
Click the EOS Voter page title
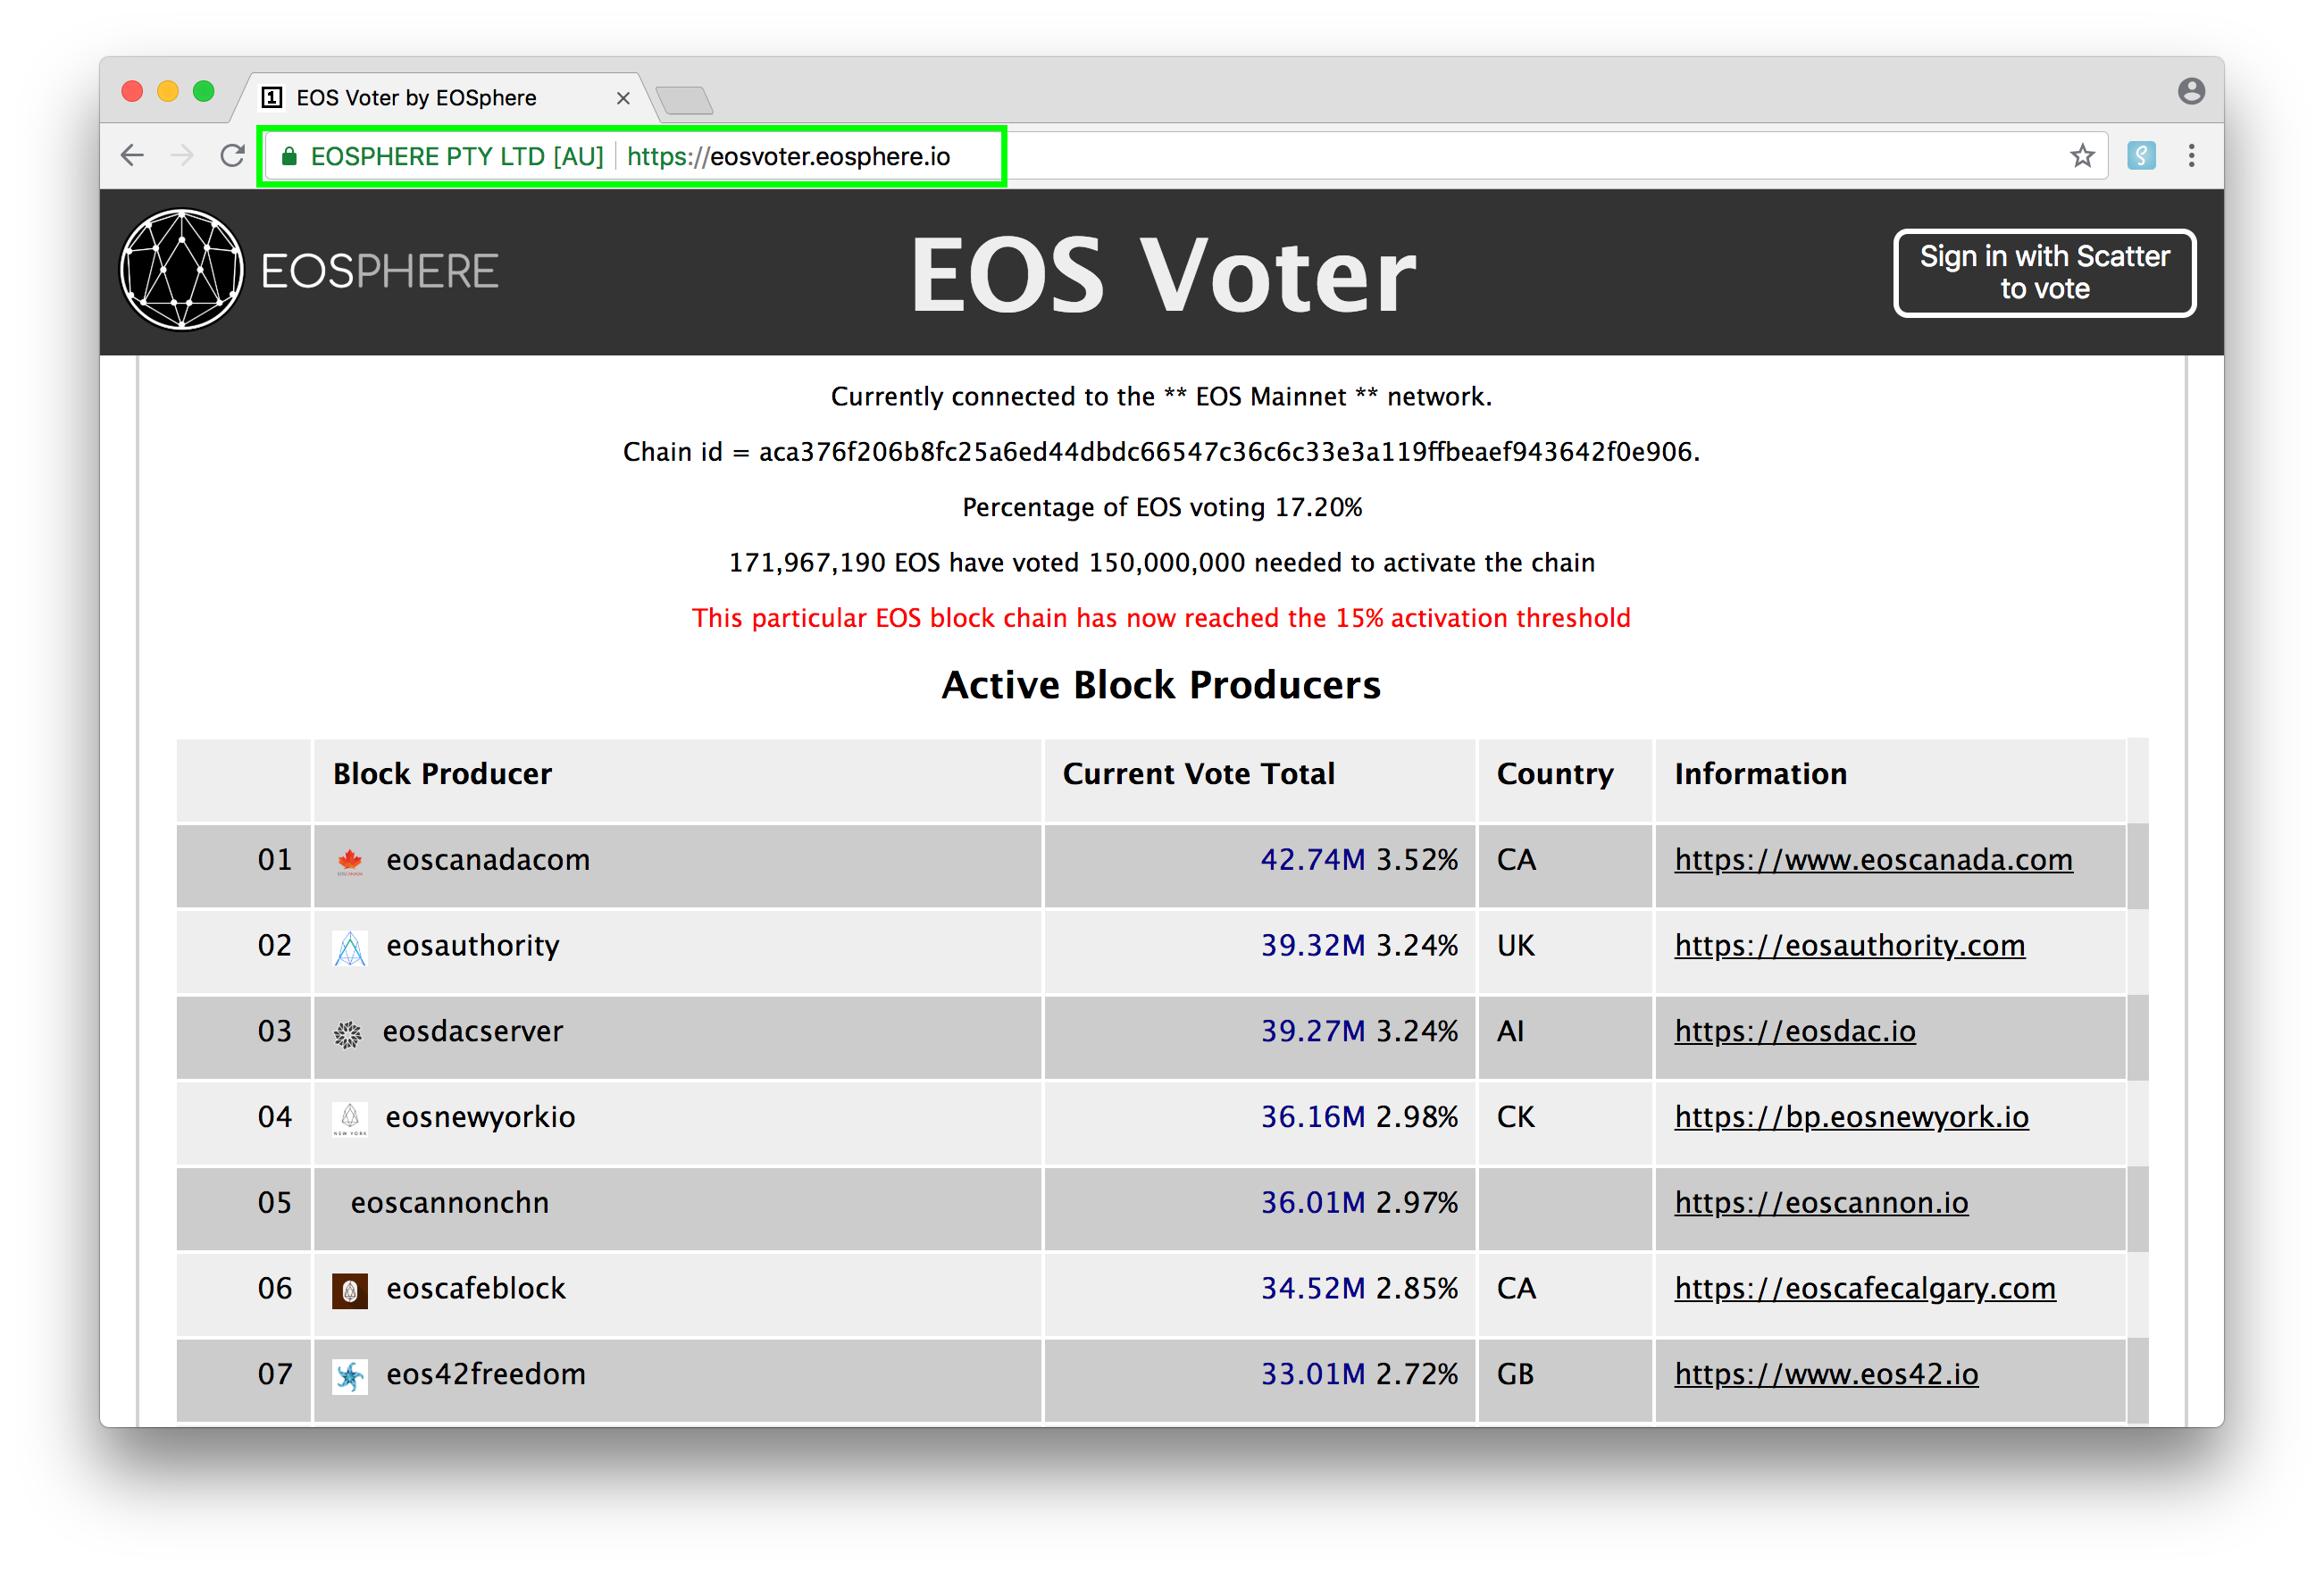click(1162, 274)
